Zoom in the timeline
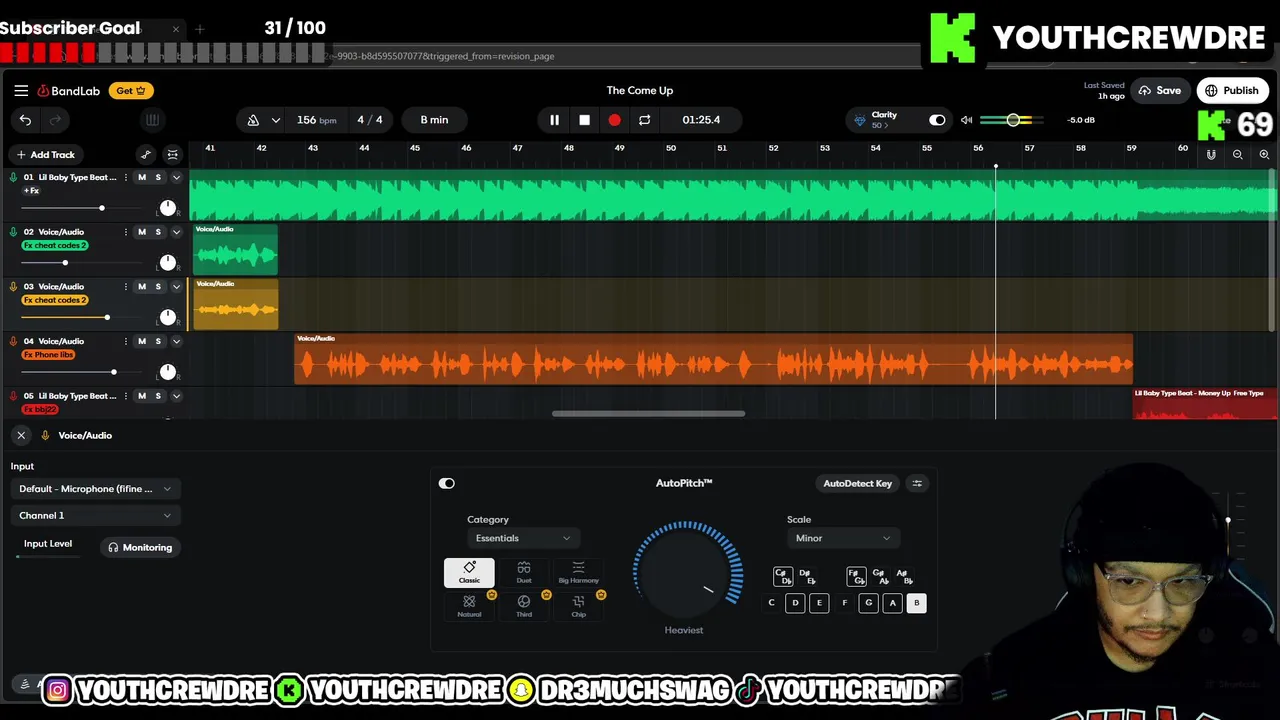This screenshot has height=720, width=1280. (x=1264, y=155)
